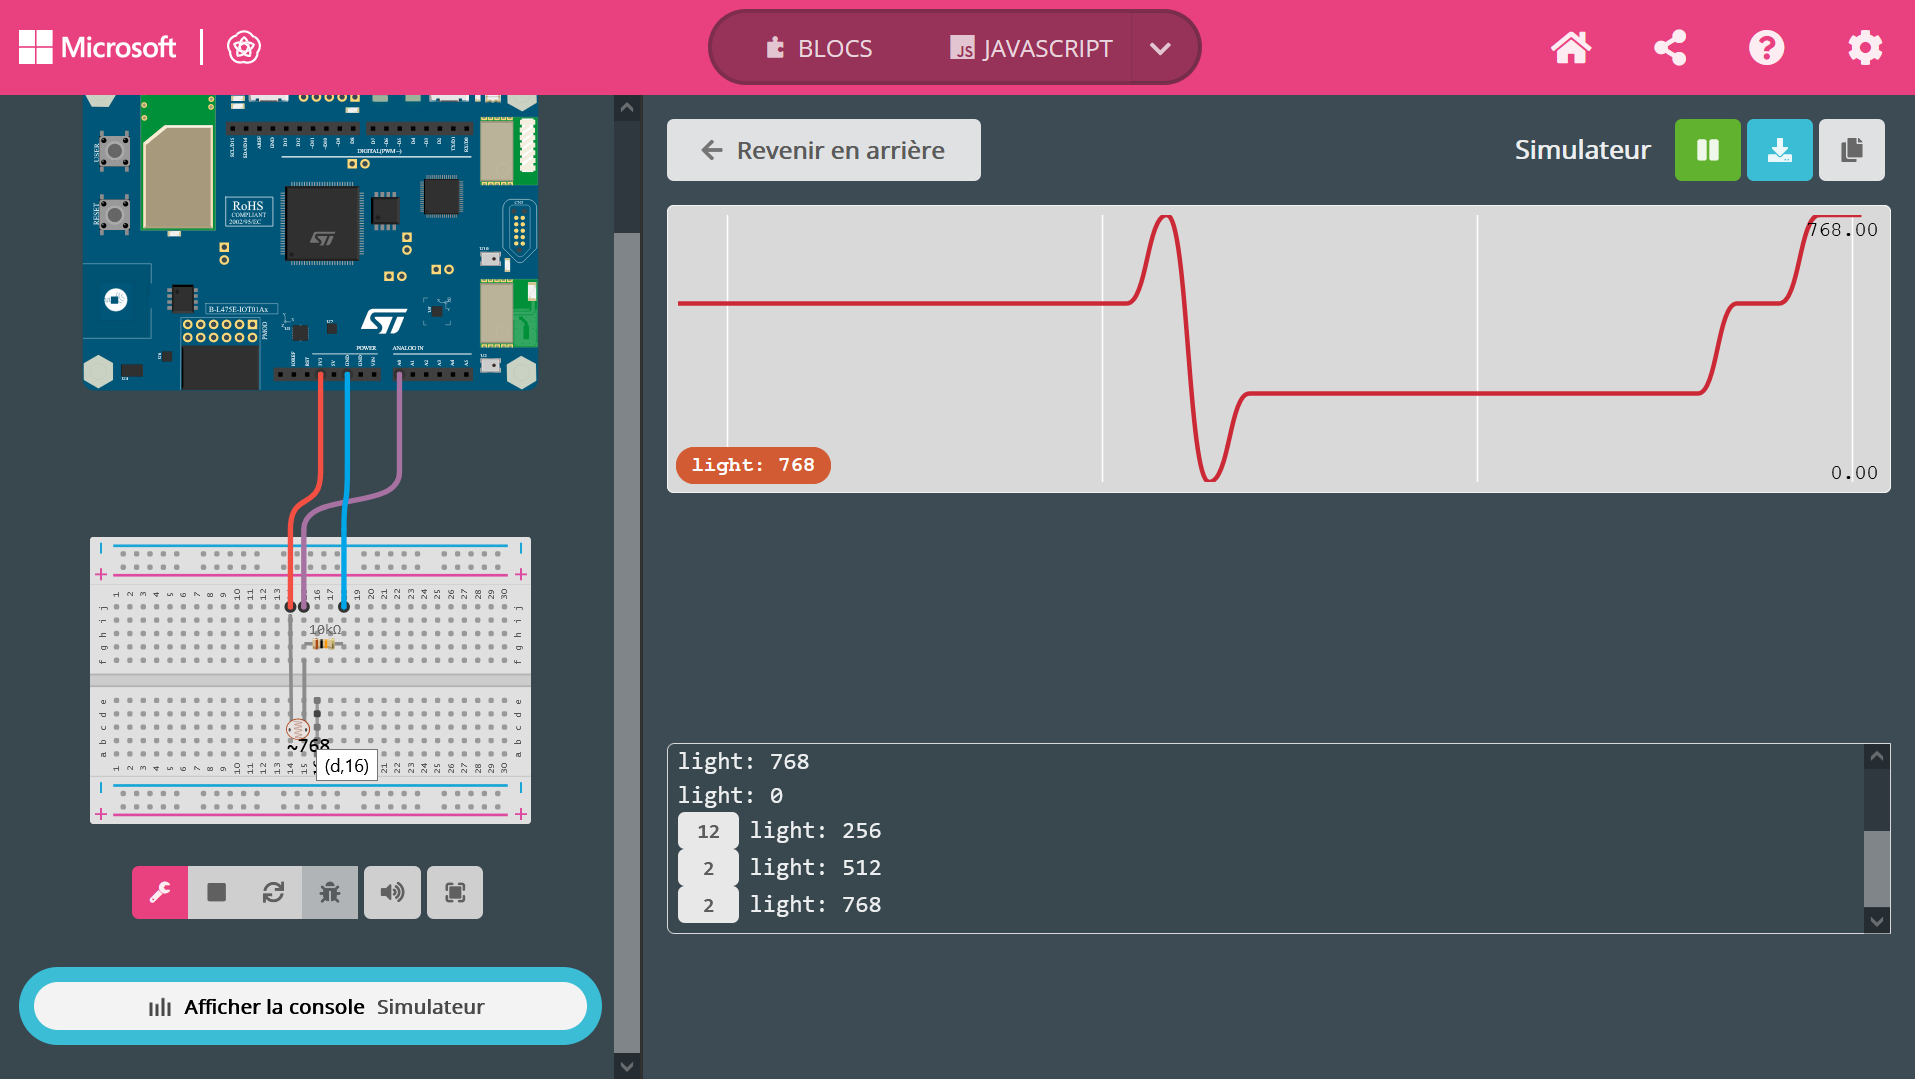Screen dimensions: 1915x1080
Task: Restart the simulator with the refresh icon
Action: click(x=273, y=892)
